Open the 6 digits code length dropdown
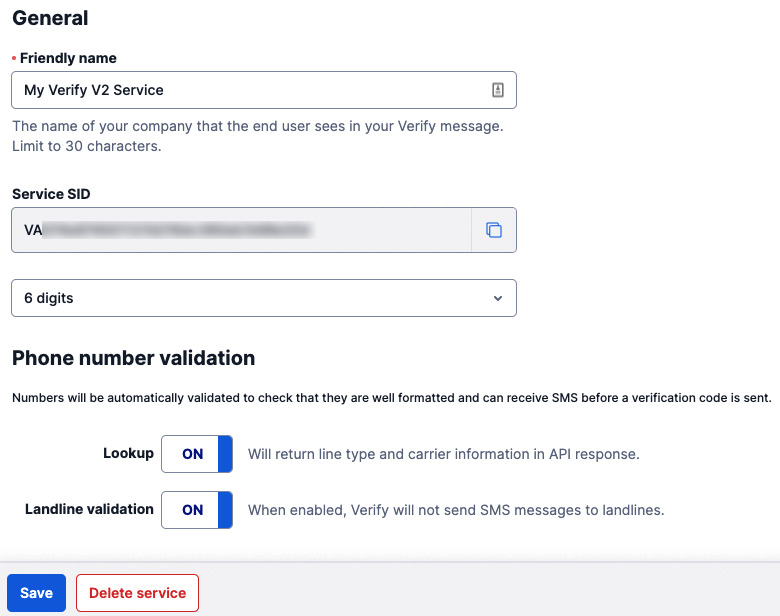The width and height of the screenshot is (780, 616). tap(264, 298)
